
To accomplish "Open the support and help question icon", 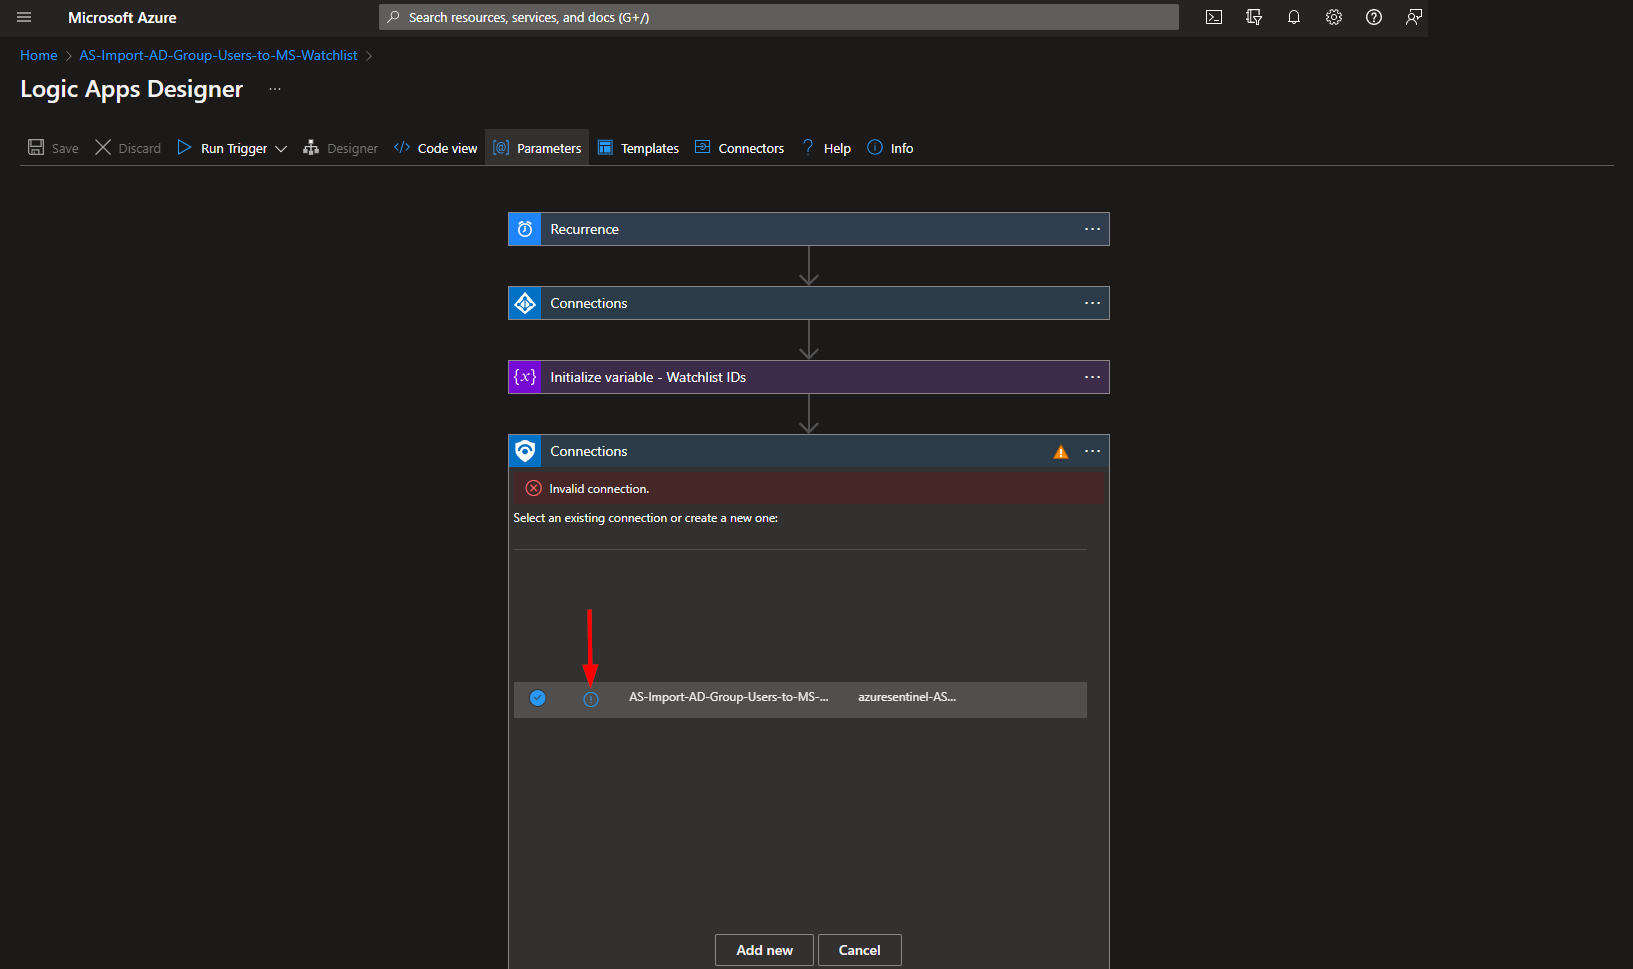I will [x=1374, y=17].
